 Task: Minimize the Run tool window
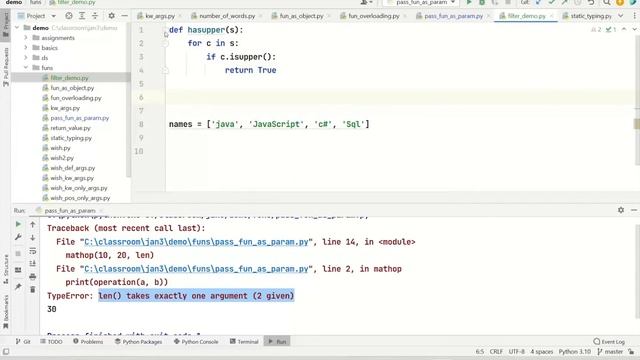634,210
